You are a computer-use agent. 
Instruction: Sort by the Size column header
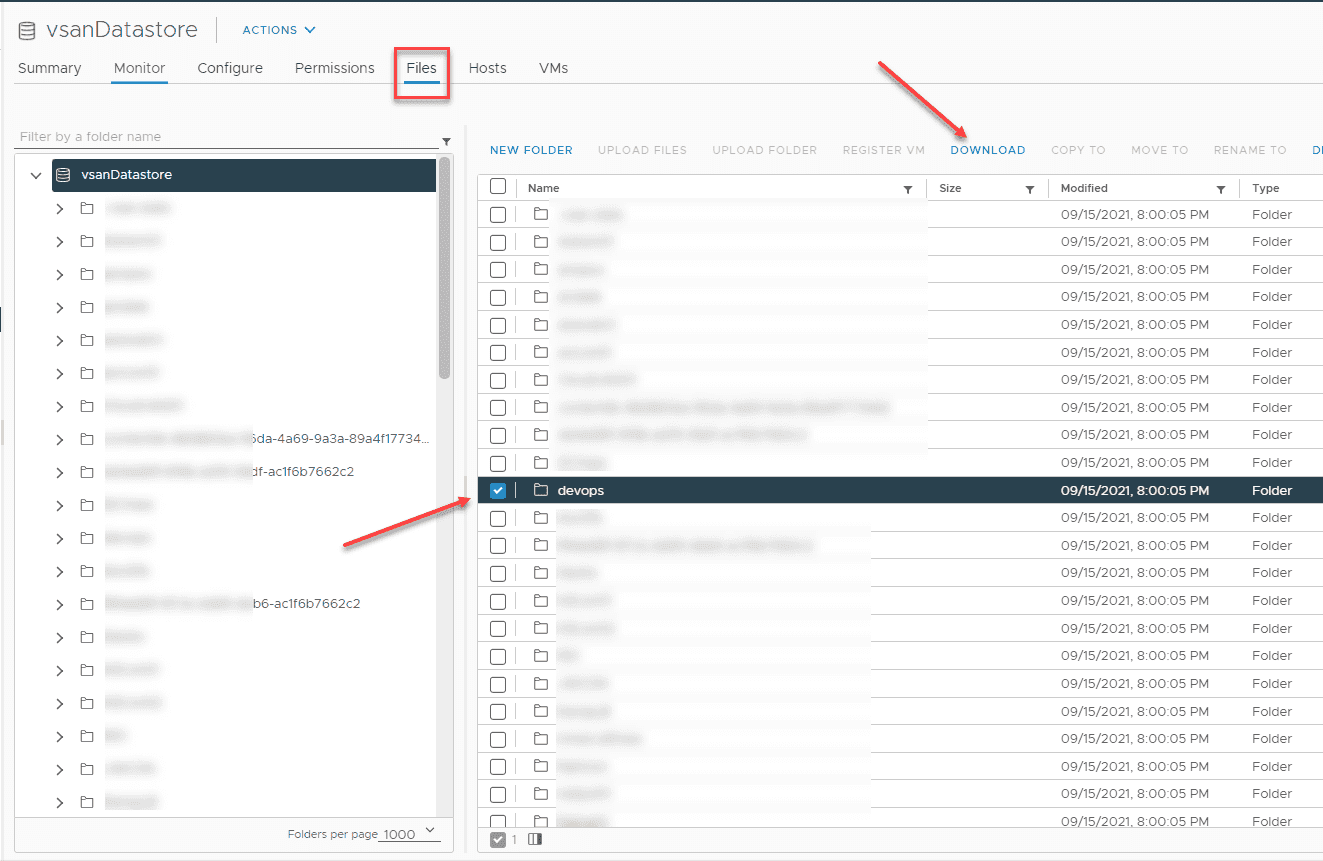950,188
